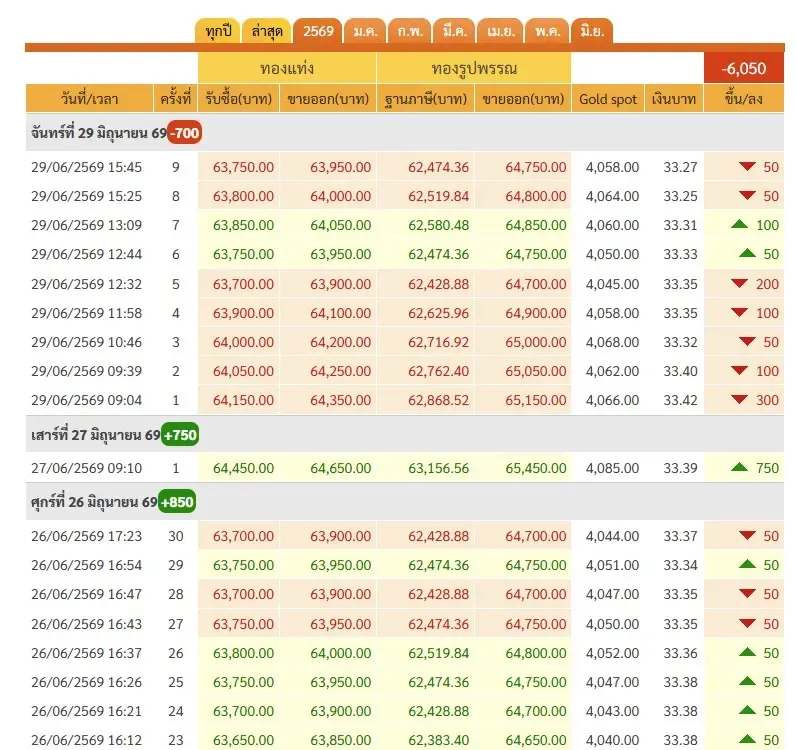Viewport: 797px width, 750px height.
Task: Click green up arrow showing 750 change
Action: [740, 467]
